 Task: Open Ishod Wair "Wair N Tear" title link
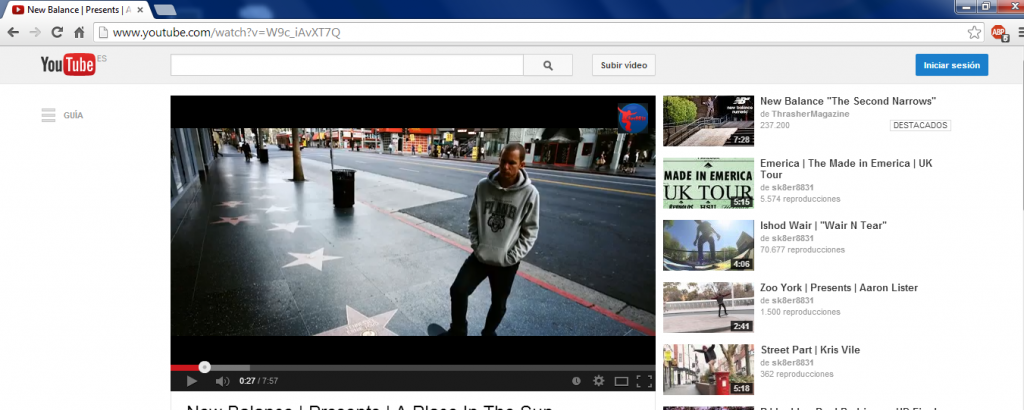click(x=823, y=226)
